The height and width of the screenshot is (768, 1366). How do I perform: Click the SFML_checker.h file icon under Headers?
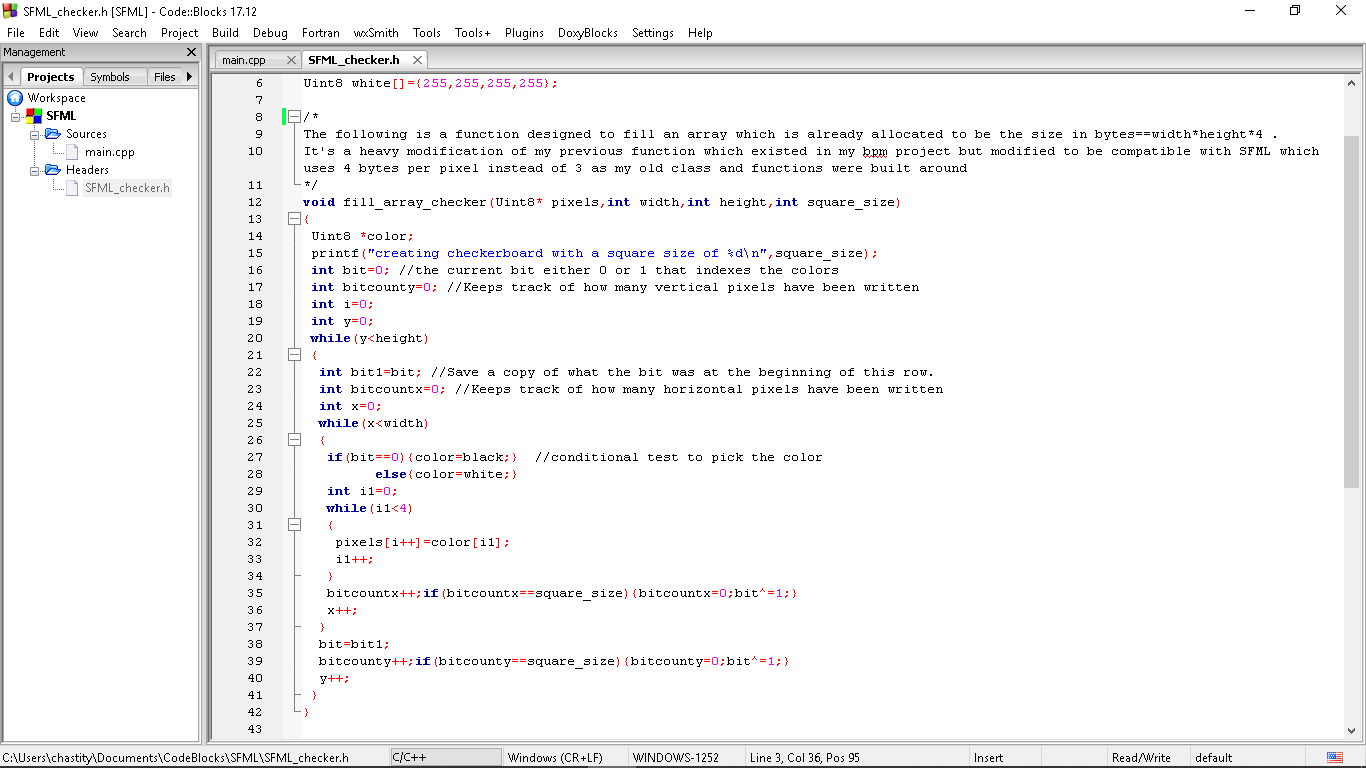pyautogui.click(x=71, y=187)
